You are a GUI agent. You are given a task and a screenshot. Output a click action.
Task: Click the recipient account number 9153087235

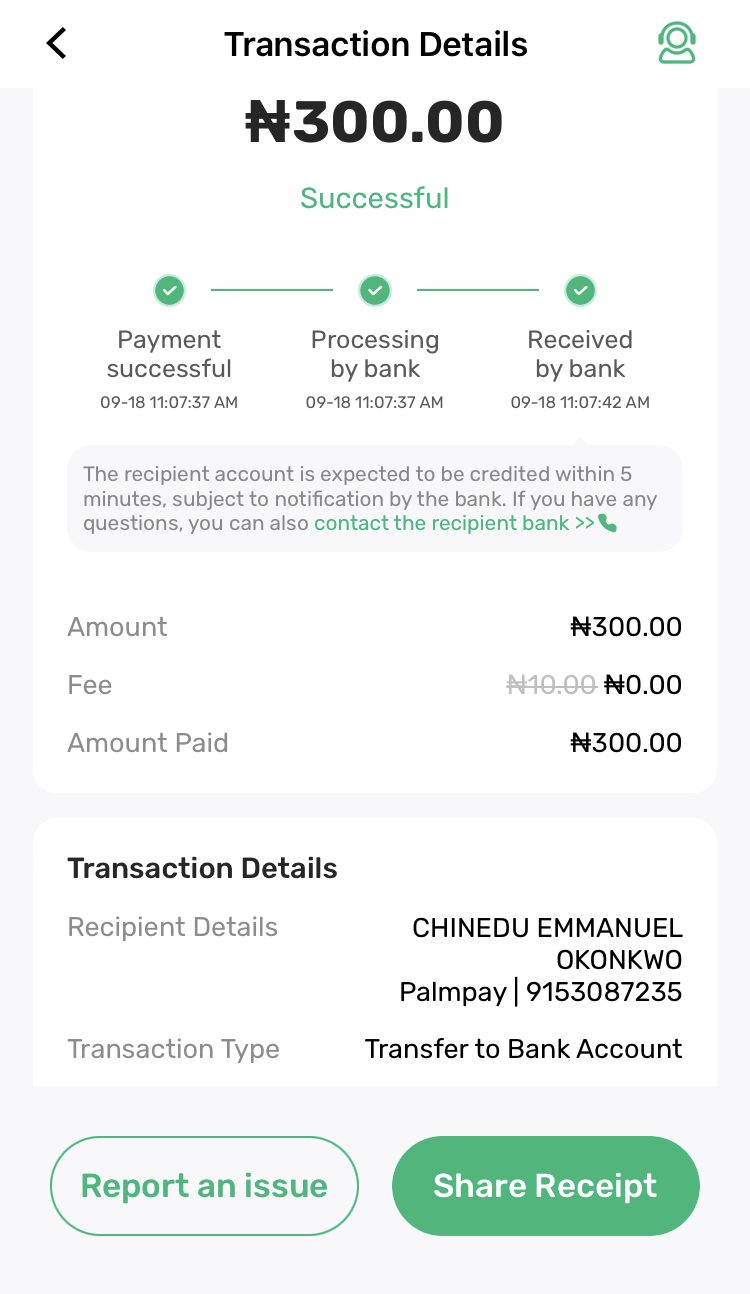(604, 992)
